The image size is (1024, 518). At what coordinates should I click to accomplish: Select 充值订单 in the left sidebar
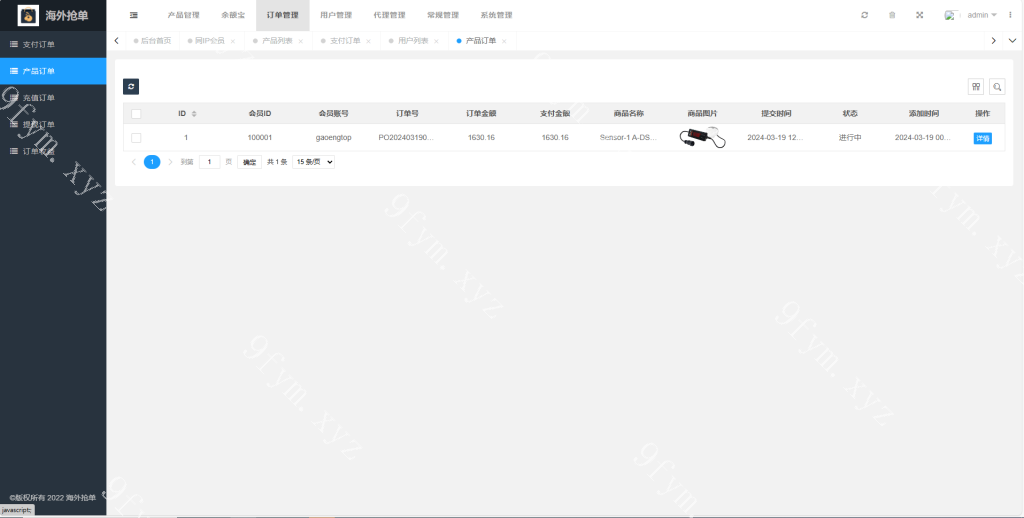(53, 98)
